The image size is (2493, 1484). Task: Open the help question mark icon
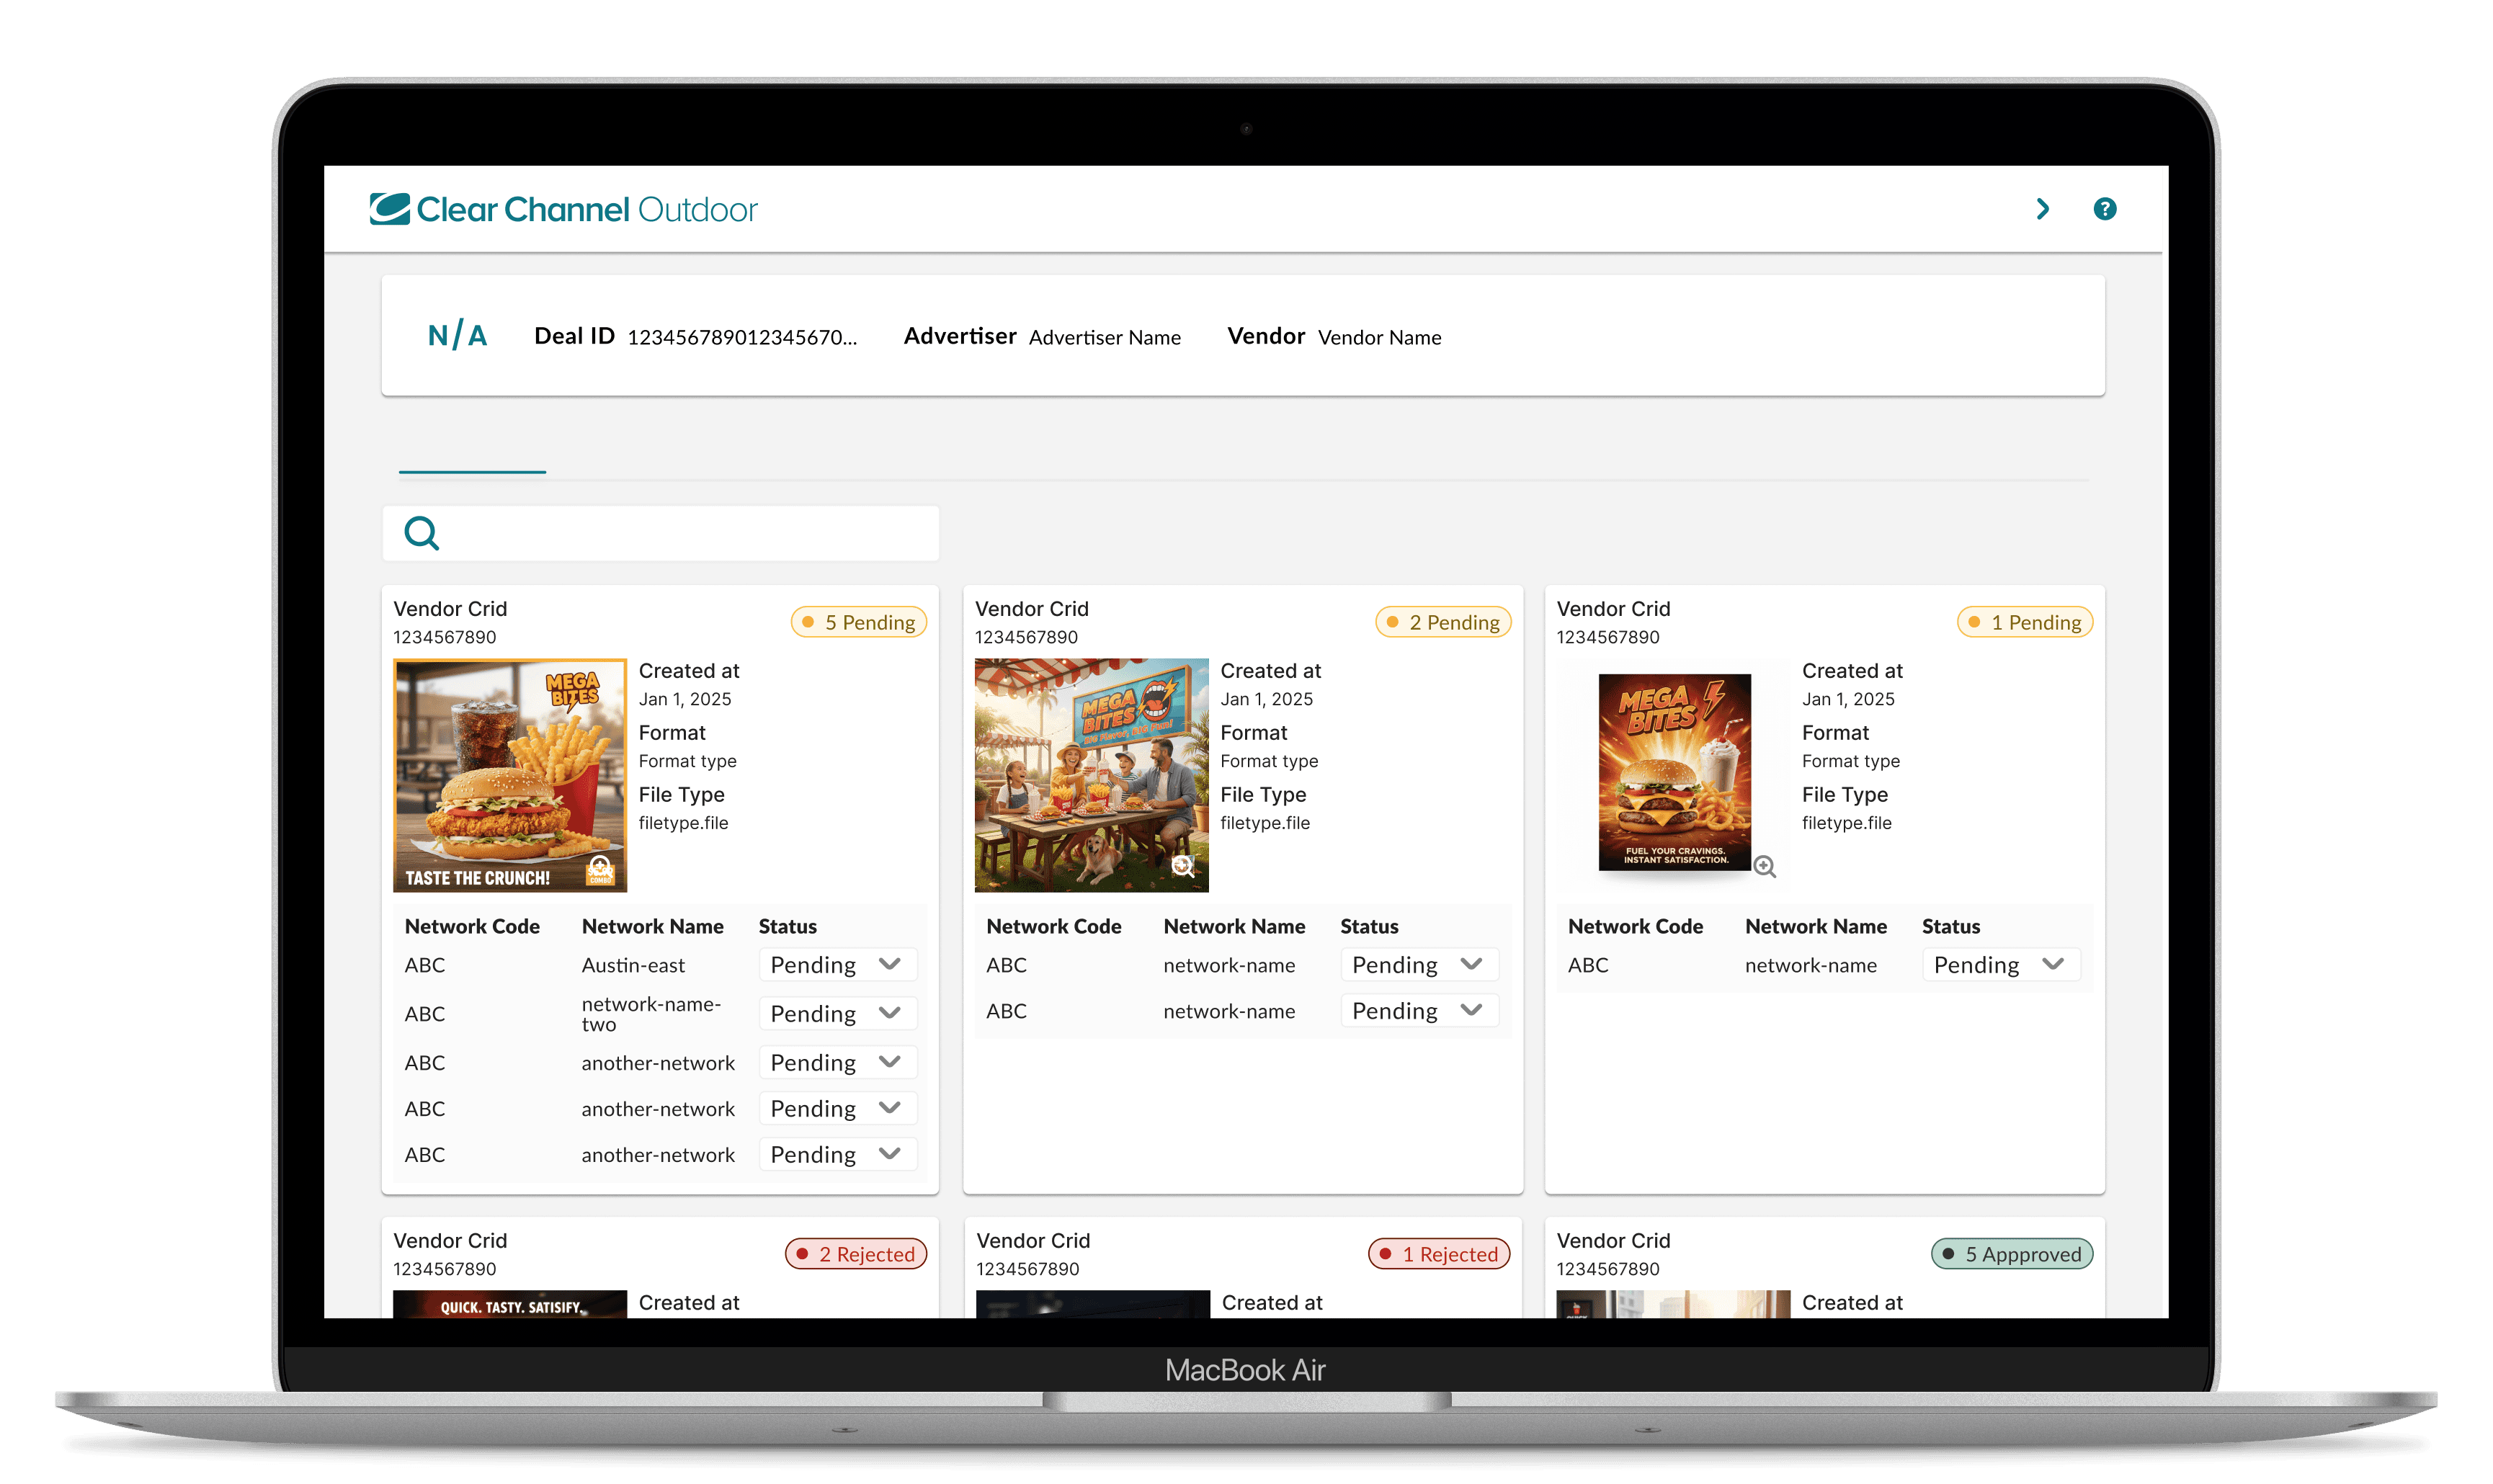(x=2104, y=209)
